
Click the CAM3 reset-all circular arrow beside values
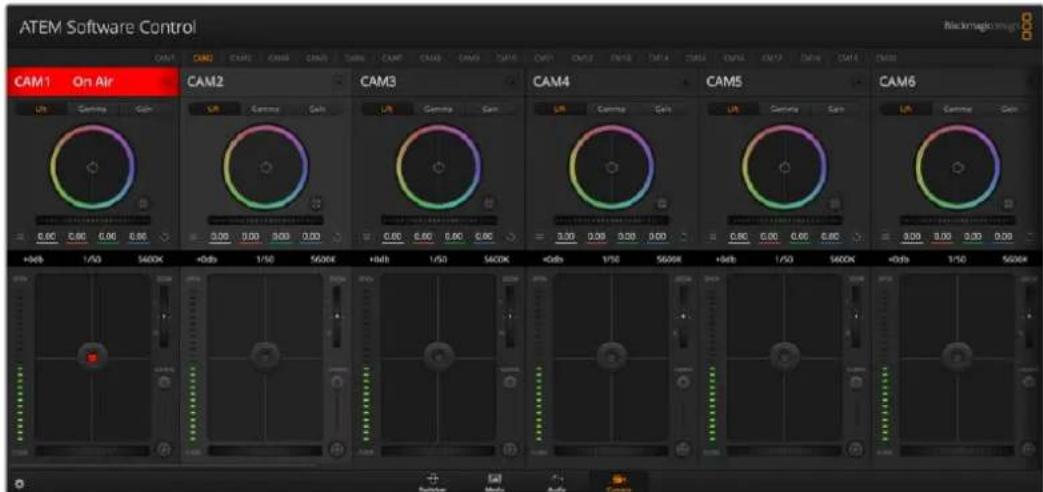511,235
